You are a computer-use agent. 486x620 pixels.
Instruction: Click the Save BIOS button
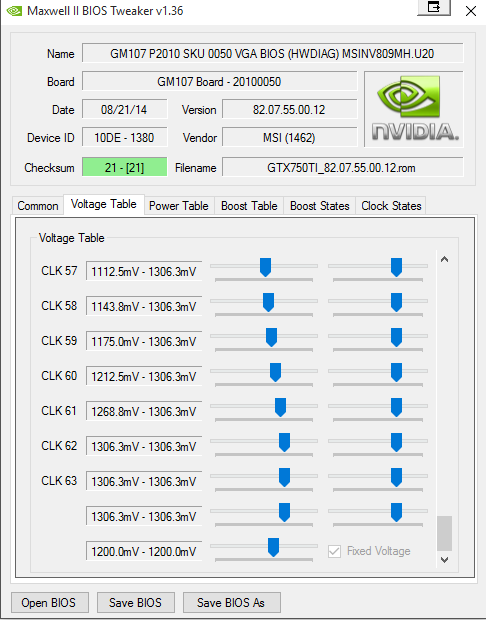[x=136, y=603]
